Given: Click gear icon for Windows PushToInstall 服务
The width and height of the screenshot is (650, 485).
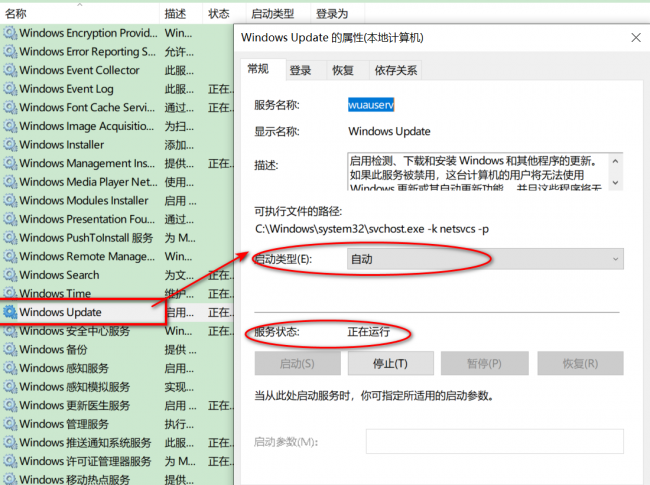Looking at the screenshot, I should 10,238.
